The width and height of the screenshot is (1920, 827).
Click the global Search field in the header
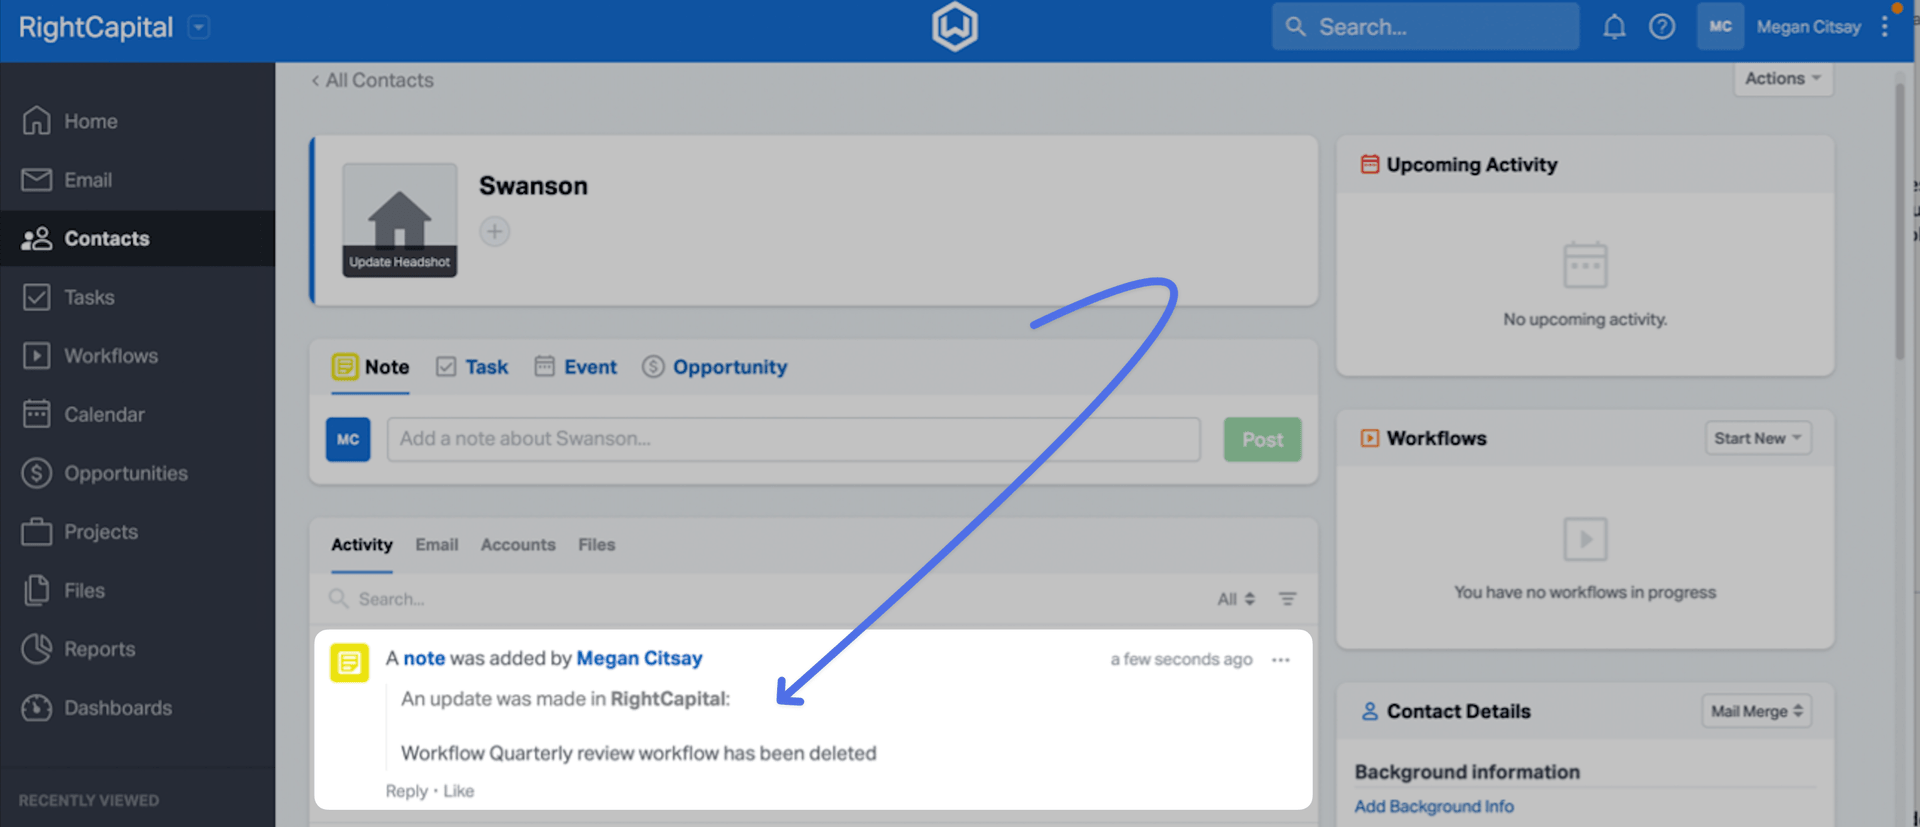(1425, 27)
